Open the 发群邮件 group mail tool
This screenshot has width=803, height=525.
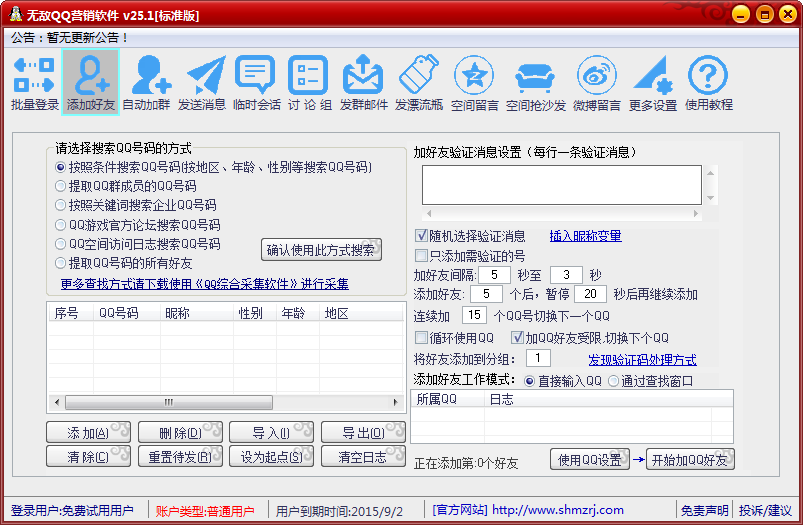[364, 83]
